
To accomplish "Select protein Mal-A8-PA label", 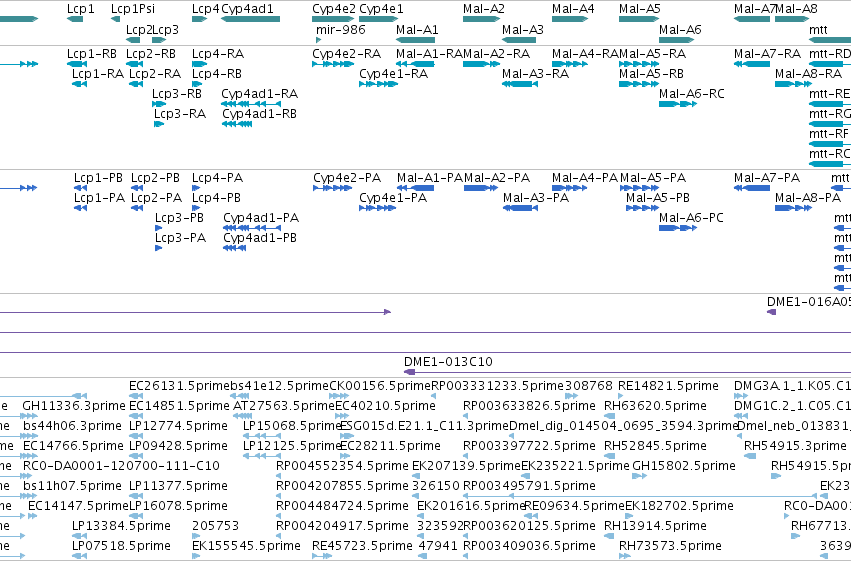I will pyautogui.click(x=808, y=198).
